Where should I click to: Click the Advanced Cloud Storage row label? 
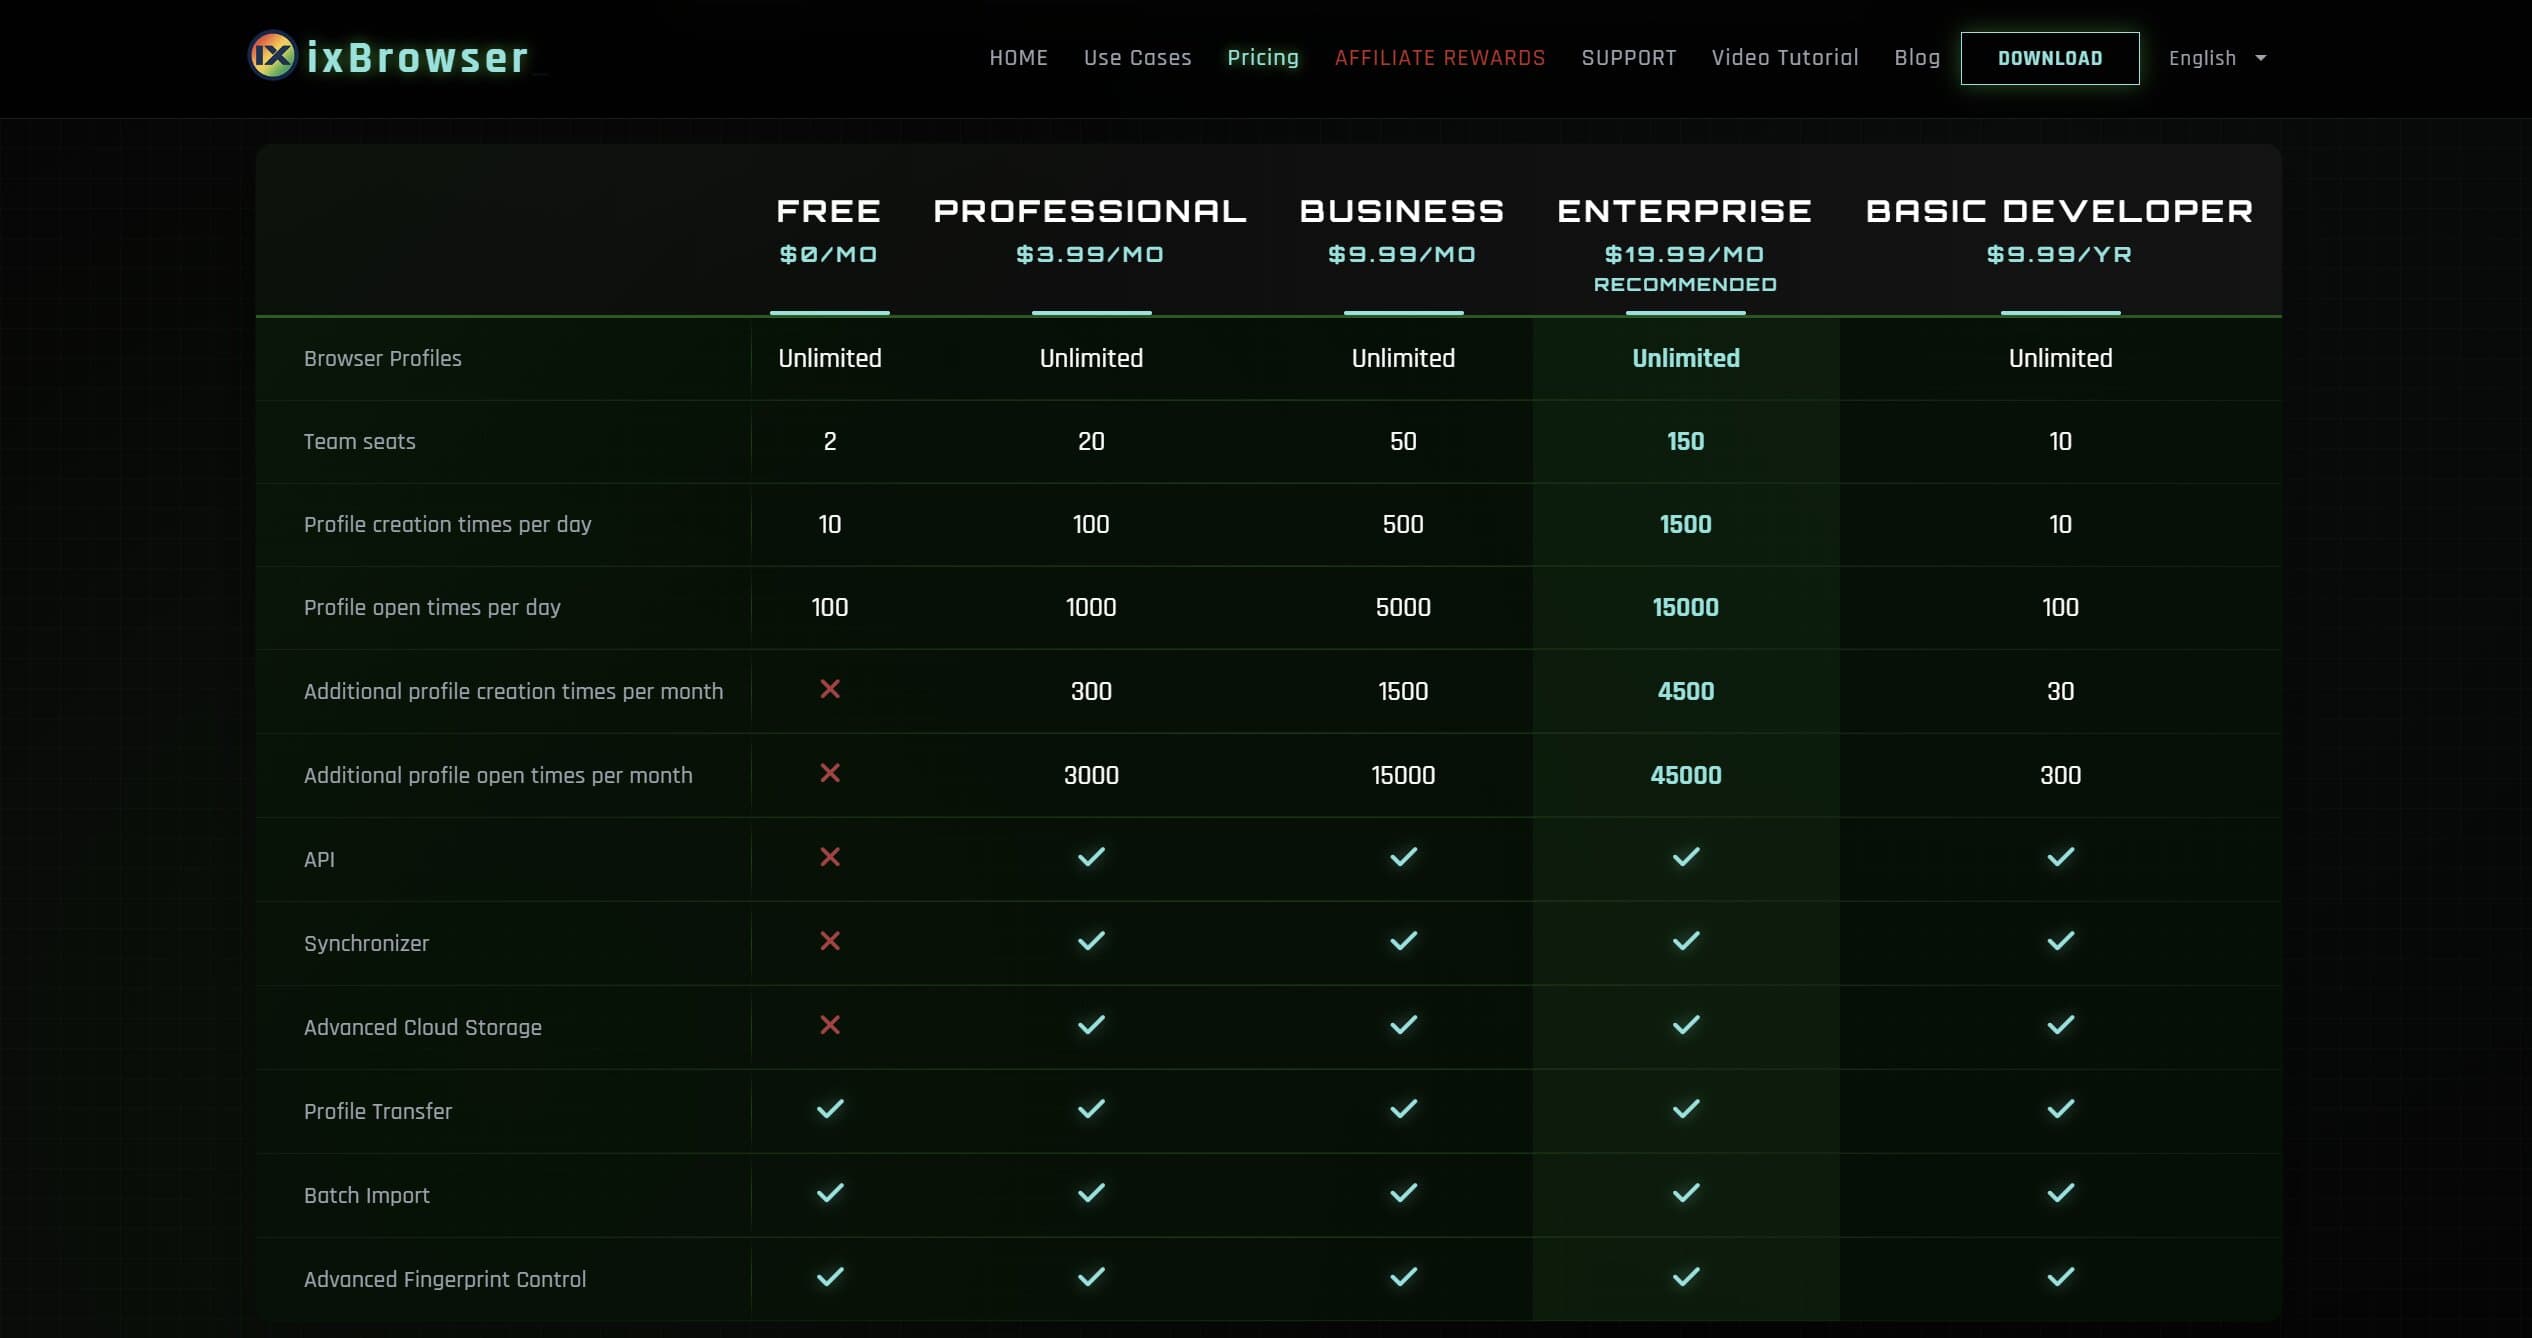(423, 1027)
